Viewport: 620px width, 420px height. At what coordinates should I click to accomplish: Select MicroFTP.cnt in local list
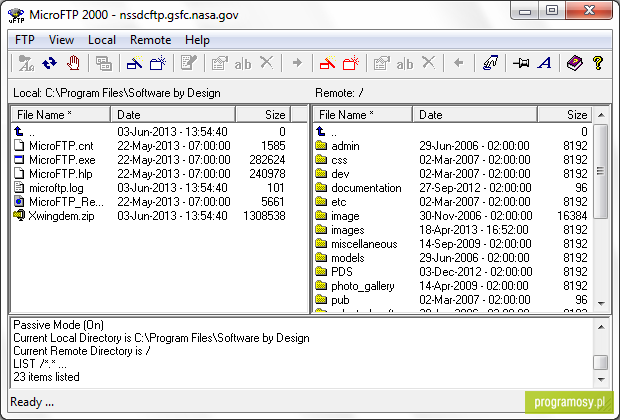click(54, 146)
